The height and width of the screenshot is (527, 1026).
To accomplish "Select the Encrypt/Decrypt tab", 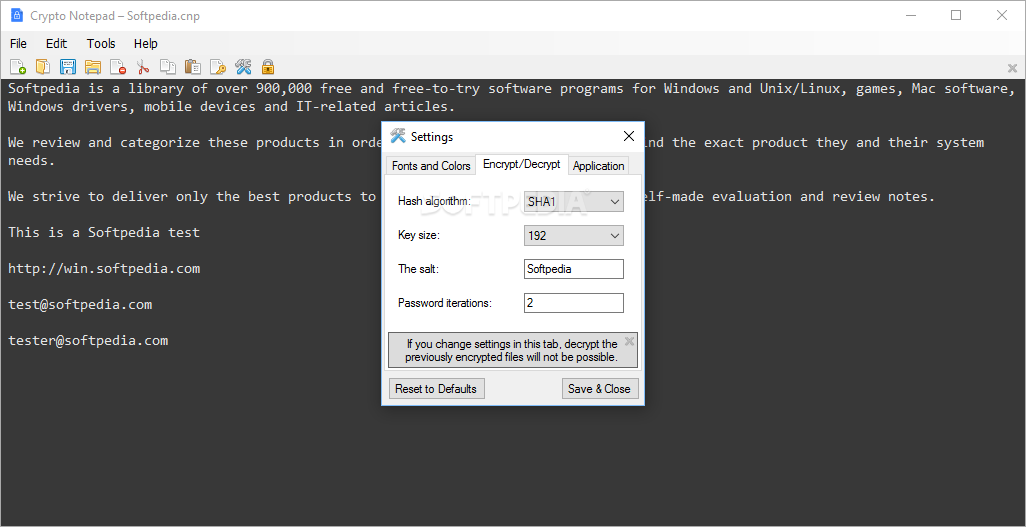I will click(x=522, y=164).
